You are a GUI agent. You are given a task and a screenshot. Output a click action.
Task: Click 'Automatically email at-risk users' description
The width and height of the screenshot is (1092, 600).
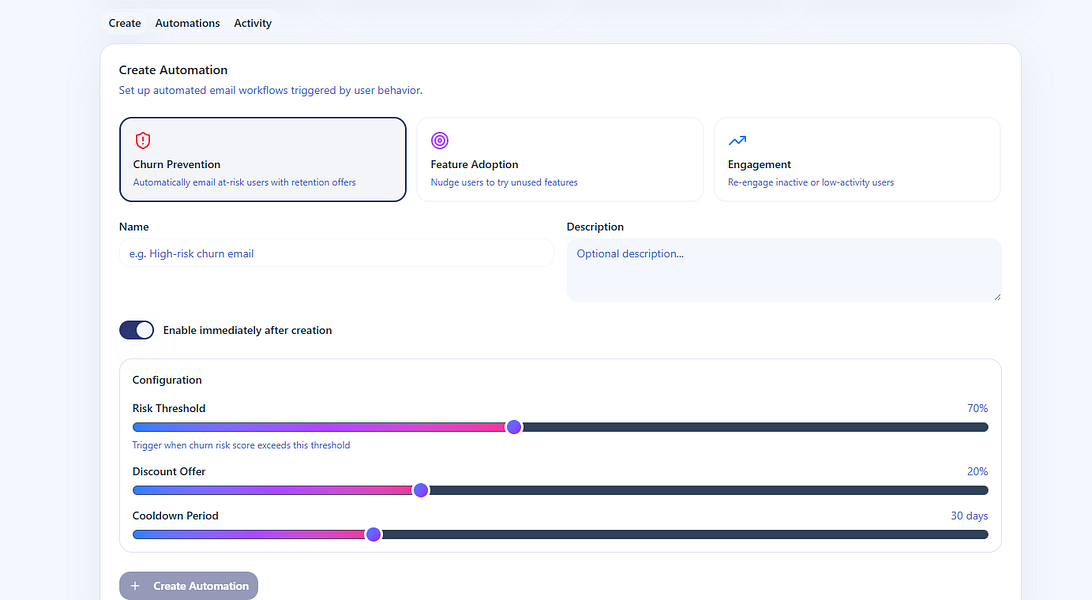(244, 182)
